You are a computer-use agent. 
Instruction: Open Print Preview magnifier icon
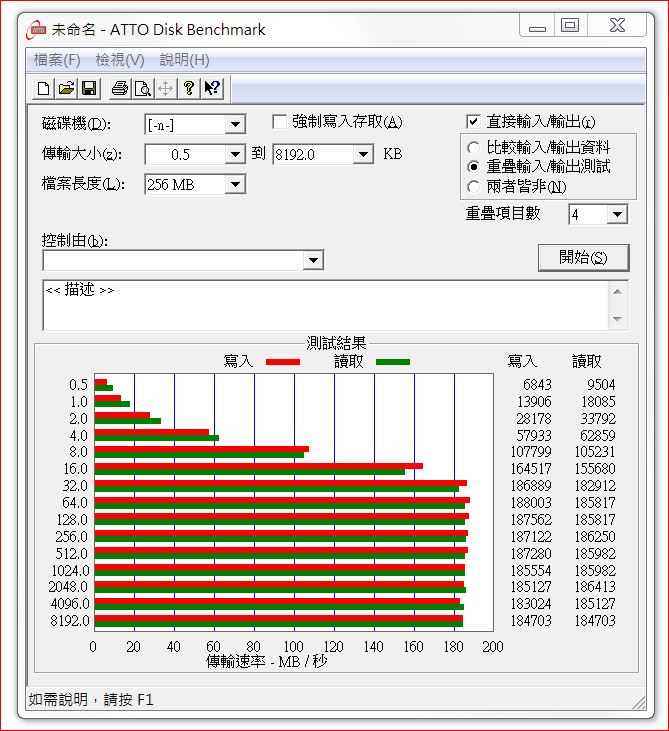click(143, 88)
